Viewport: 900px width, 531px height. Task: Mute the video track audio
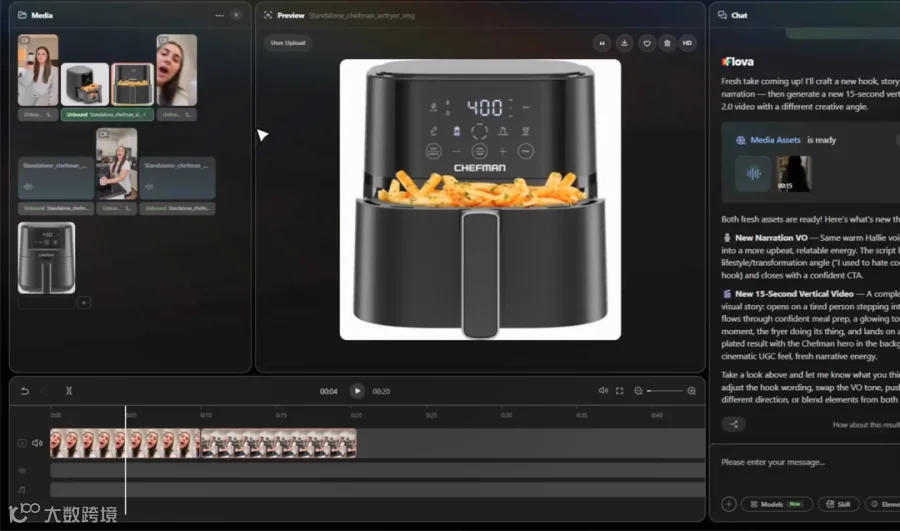[x=37, y=443]
